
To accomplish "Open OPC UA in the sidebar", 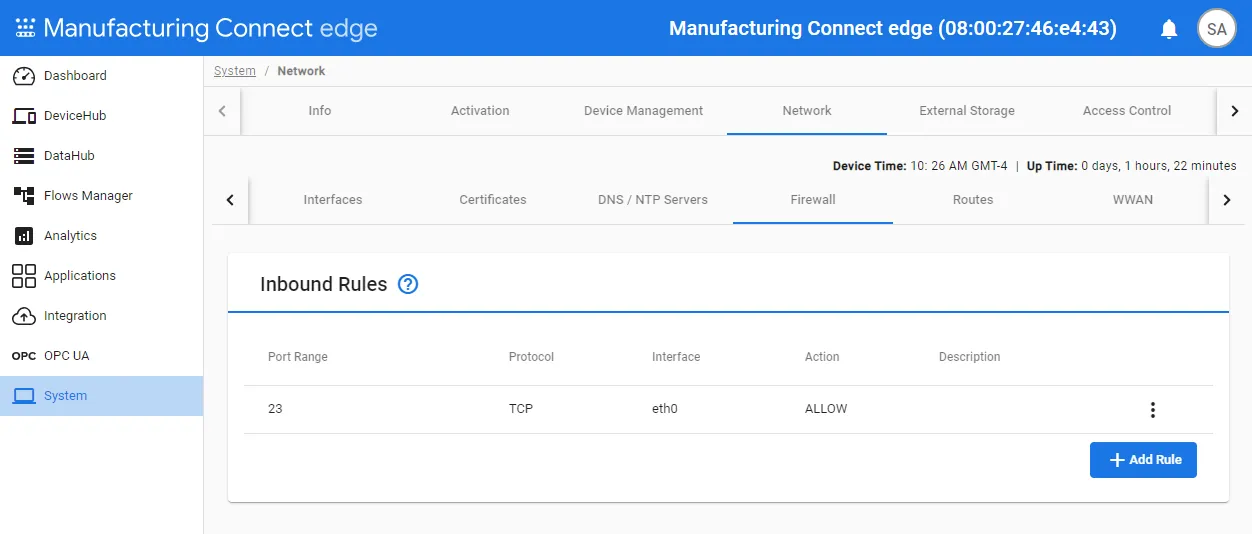I will (x=101, y=356).
